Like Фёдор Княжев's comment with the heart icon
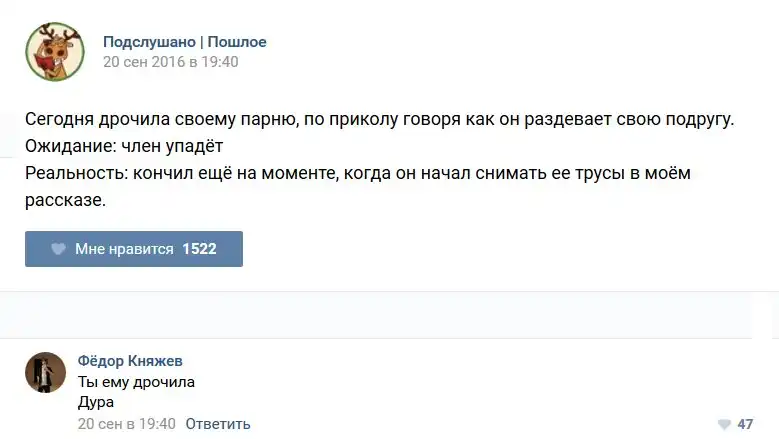Screen dimensions: 779x439 click(725, 424)
